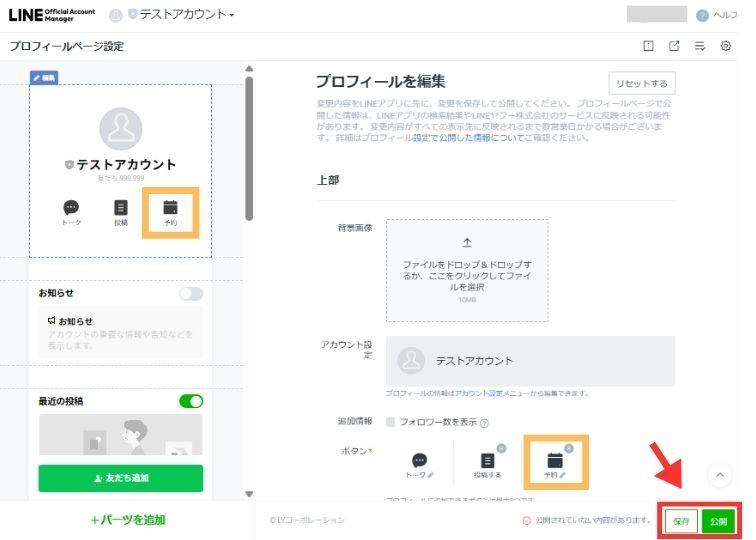Remove the 予約 button via x badge
756x540 pixels.
569,448
